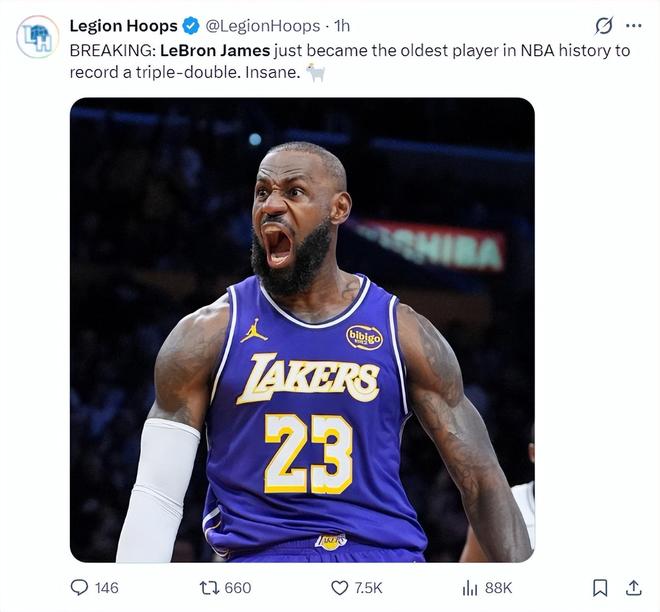660x612 pixels.
Task: Click the blue verified badge
Action: coord(190,26)
